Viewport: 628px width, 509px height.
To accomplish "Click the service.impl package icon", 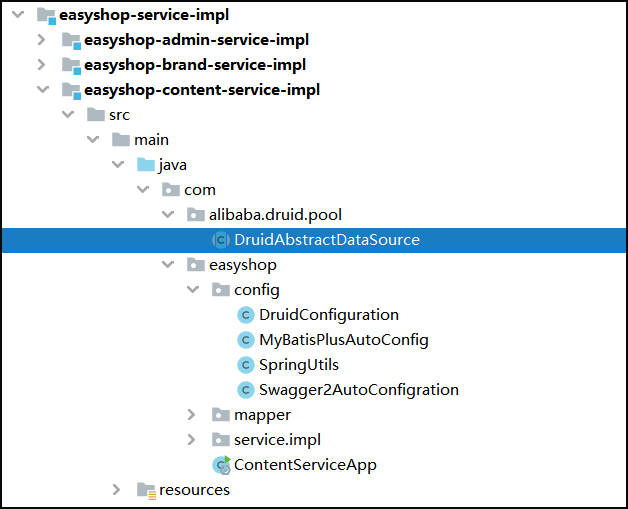I will coord(221,440).
